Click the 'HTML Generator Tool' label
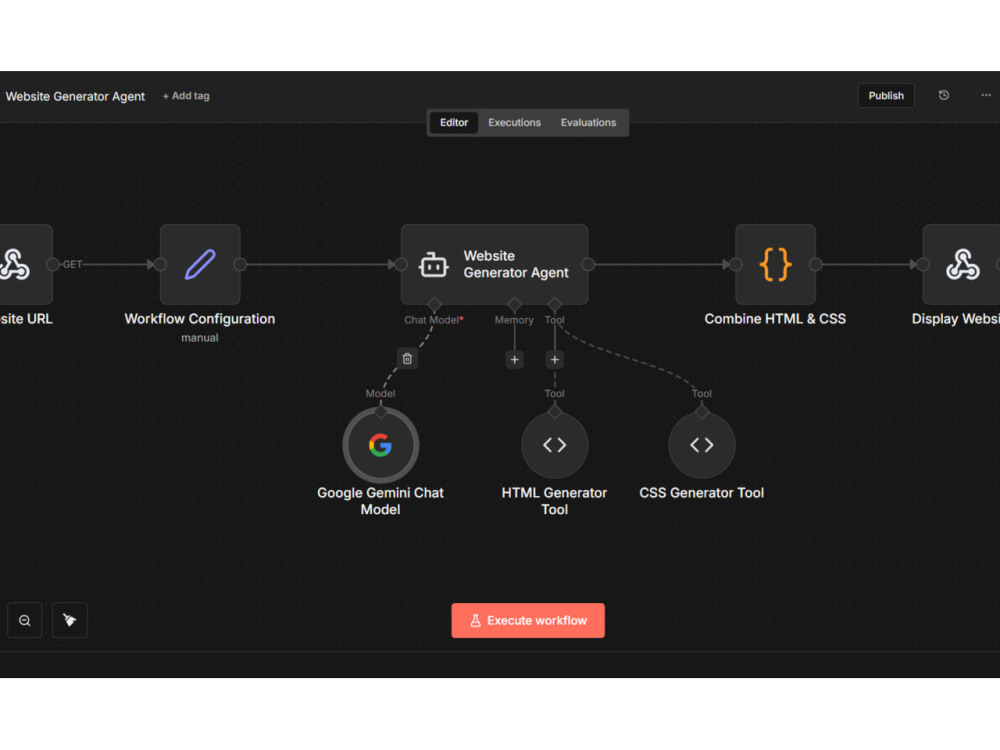This screenshot has height=750, width=1000. [554, 501]
